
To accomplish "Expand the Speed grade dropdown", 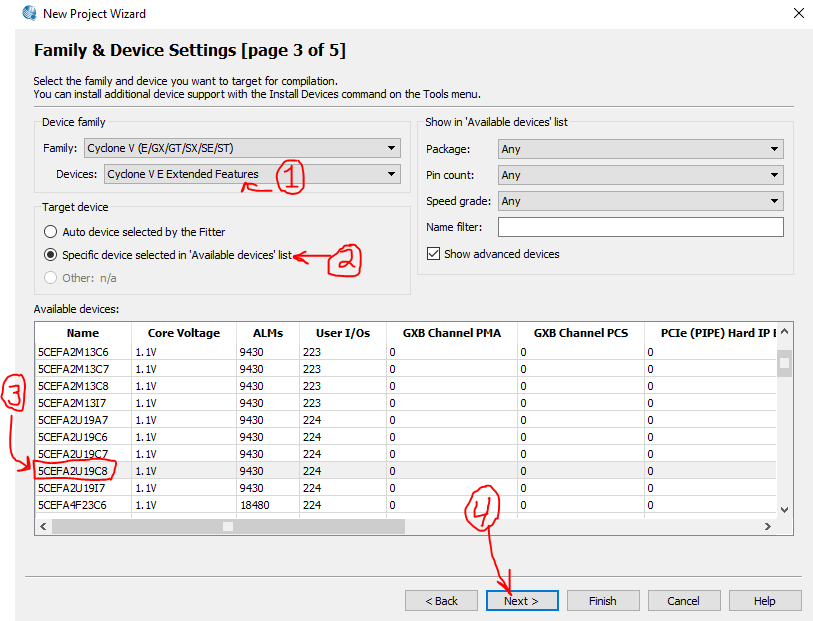I will click(640, 201).
